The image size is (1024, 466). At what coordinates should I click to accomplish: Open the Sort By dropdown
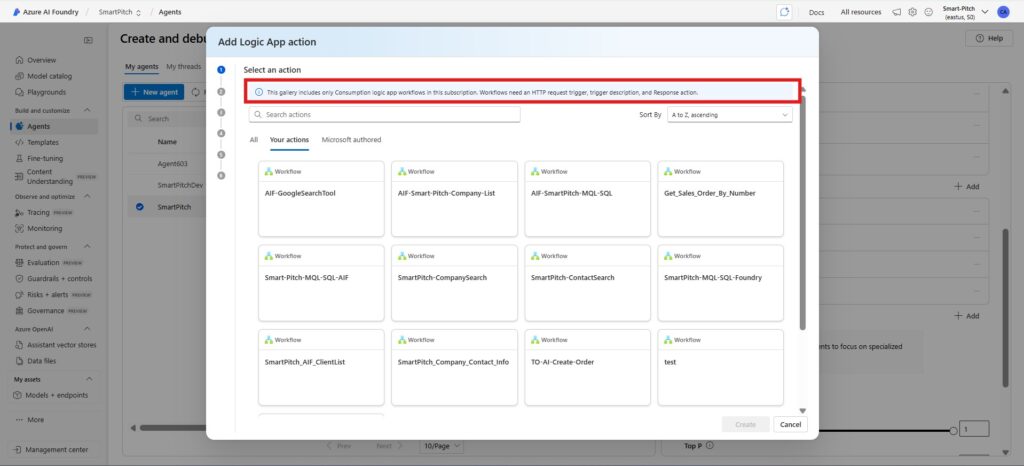tap(729, 115)
